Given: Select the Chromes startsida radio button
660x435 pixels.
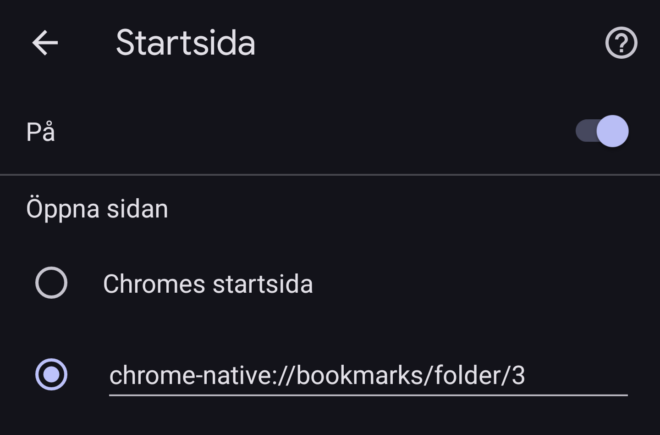Looking at the screenshot, I should (x=51, y=283).
